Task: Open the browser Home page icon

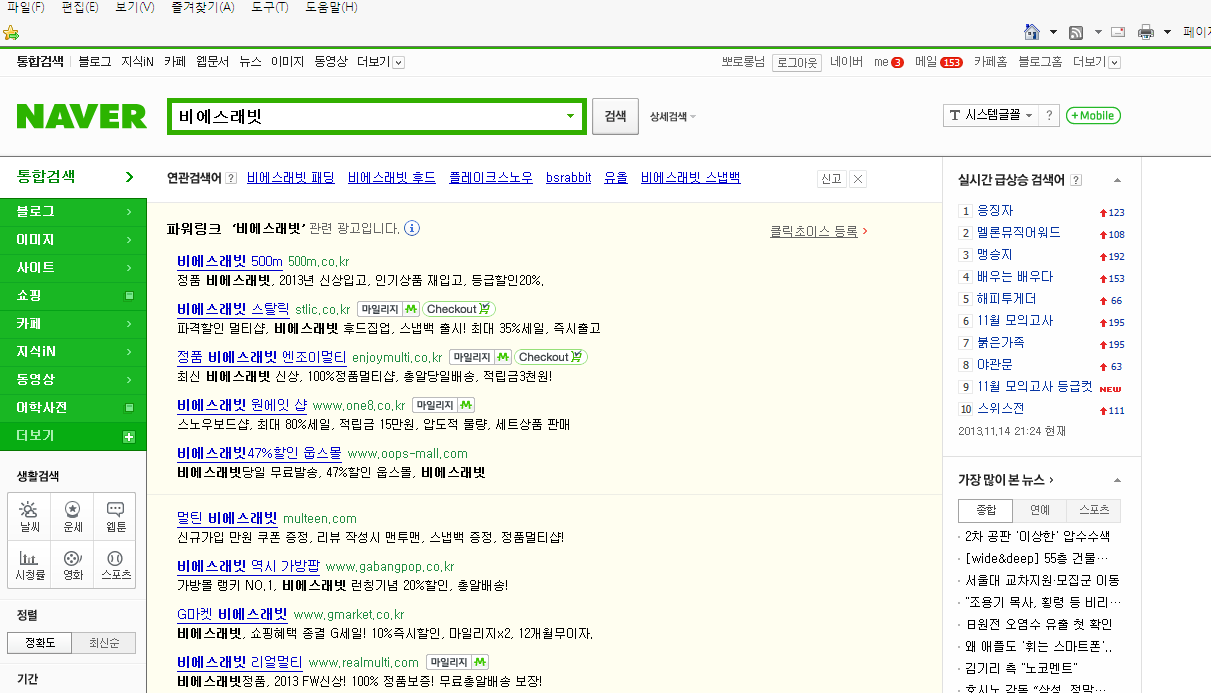Action: 1032,32
